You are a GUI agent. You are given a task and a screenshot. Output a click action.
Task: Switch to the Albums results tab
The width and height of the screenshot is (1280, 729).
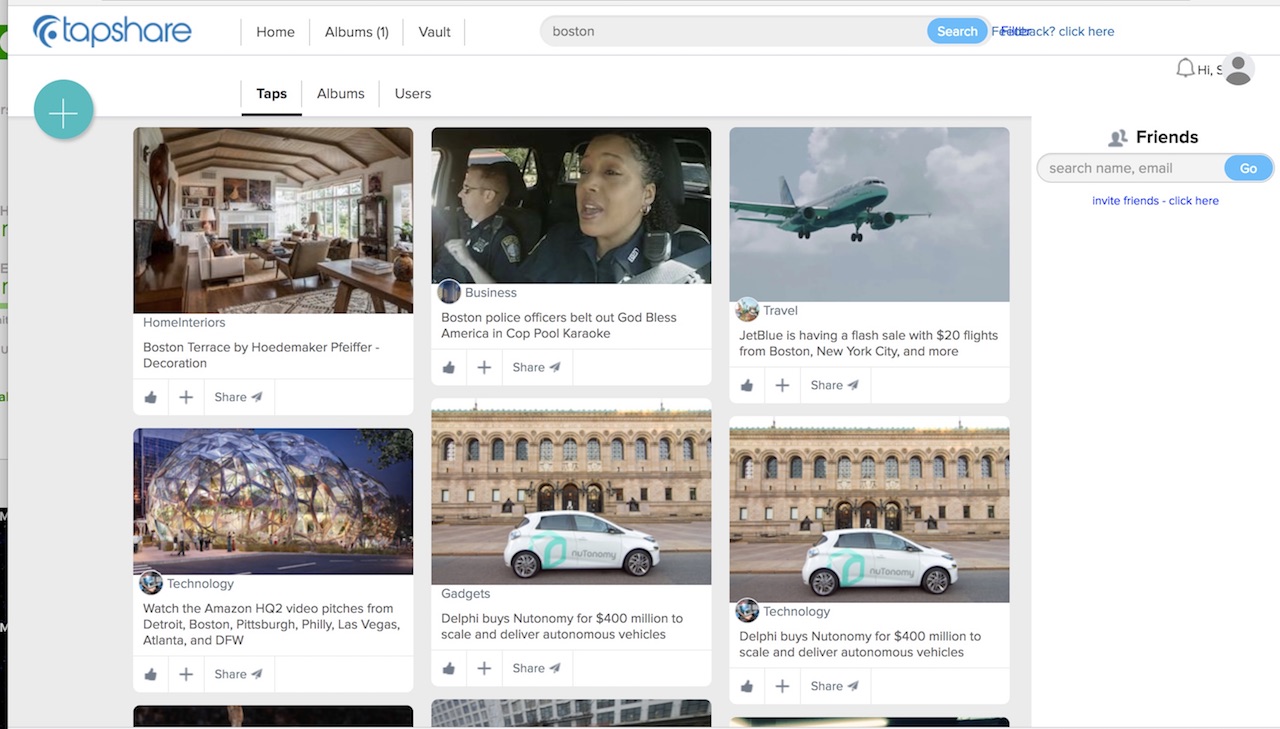click(x=340, y=93)
